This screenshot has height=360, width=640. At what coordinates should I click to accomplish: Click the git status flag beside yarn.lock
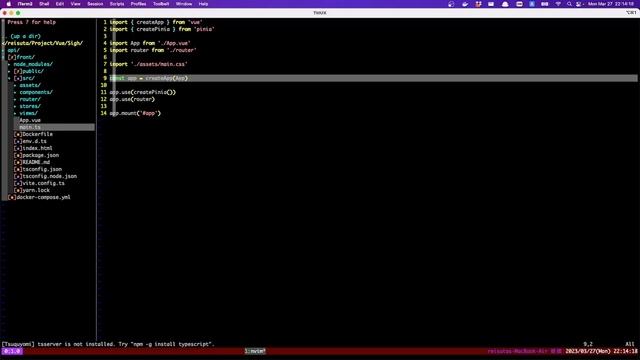(x=18, y=190)
